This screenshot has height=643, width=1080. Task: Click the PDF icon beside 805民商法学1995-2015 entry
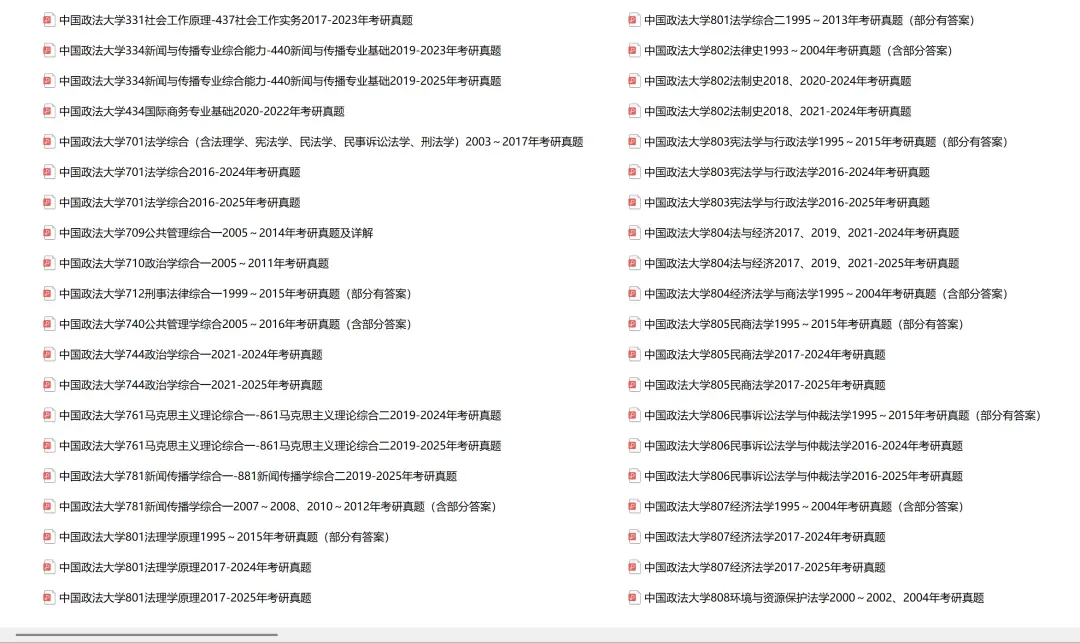tap(632, 323)
